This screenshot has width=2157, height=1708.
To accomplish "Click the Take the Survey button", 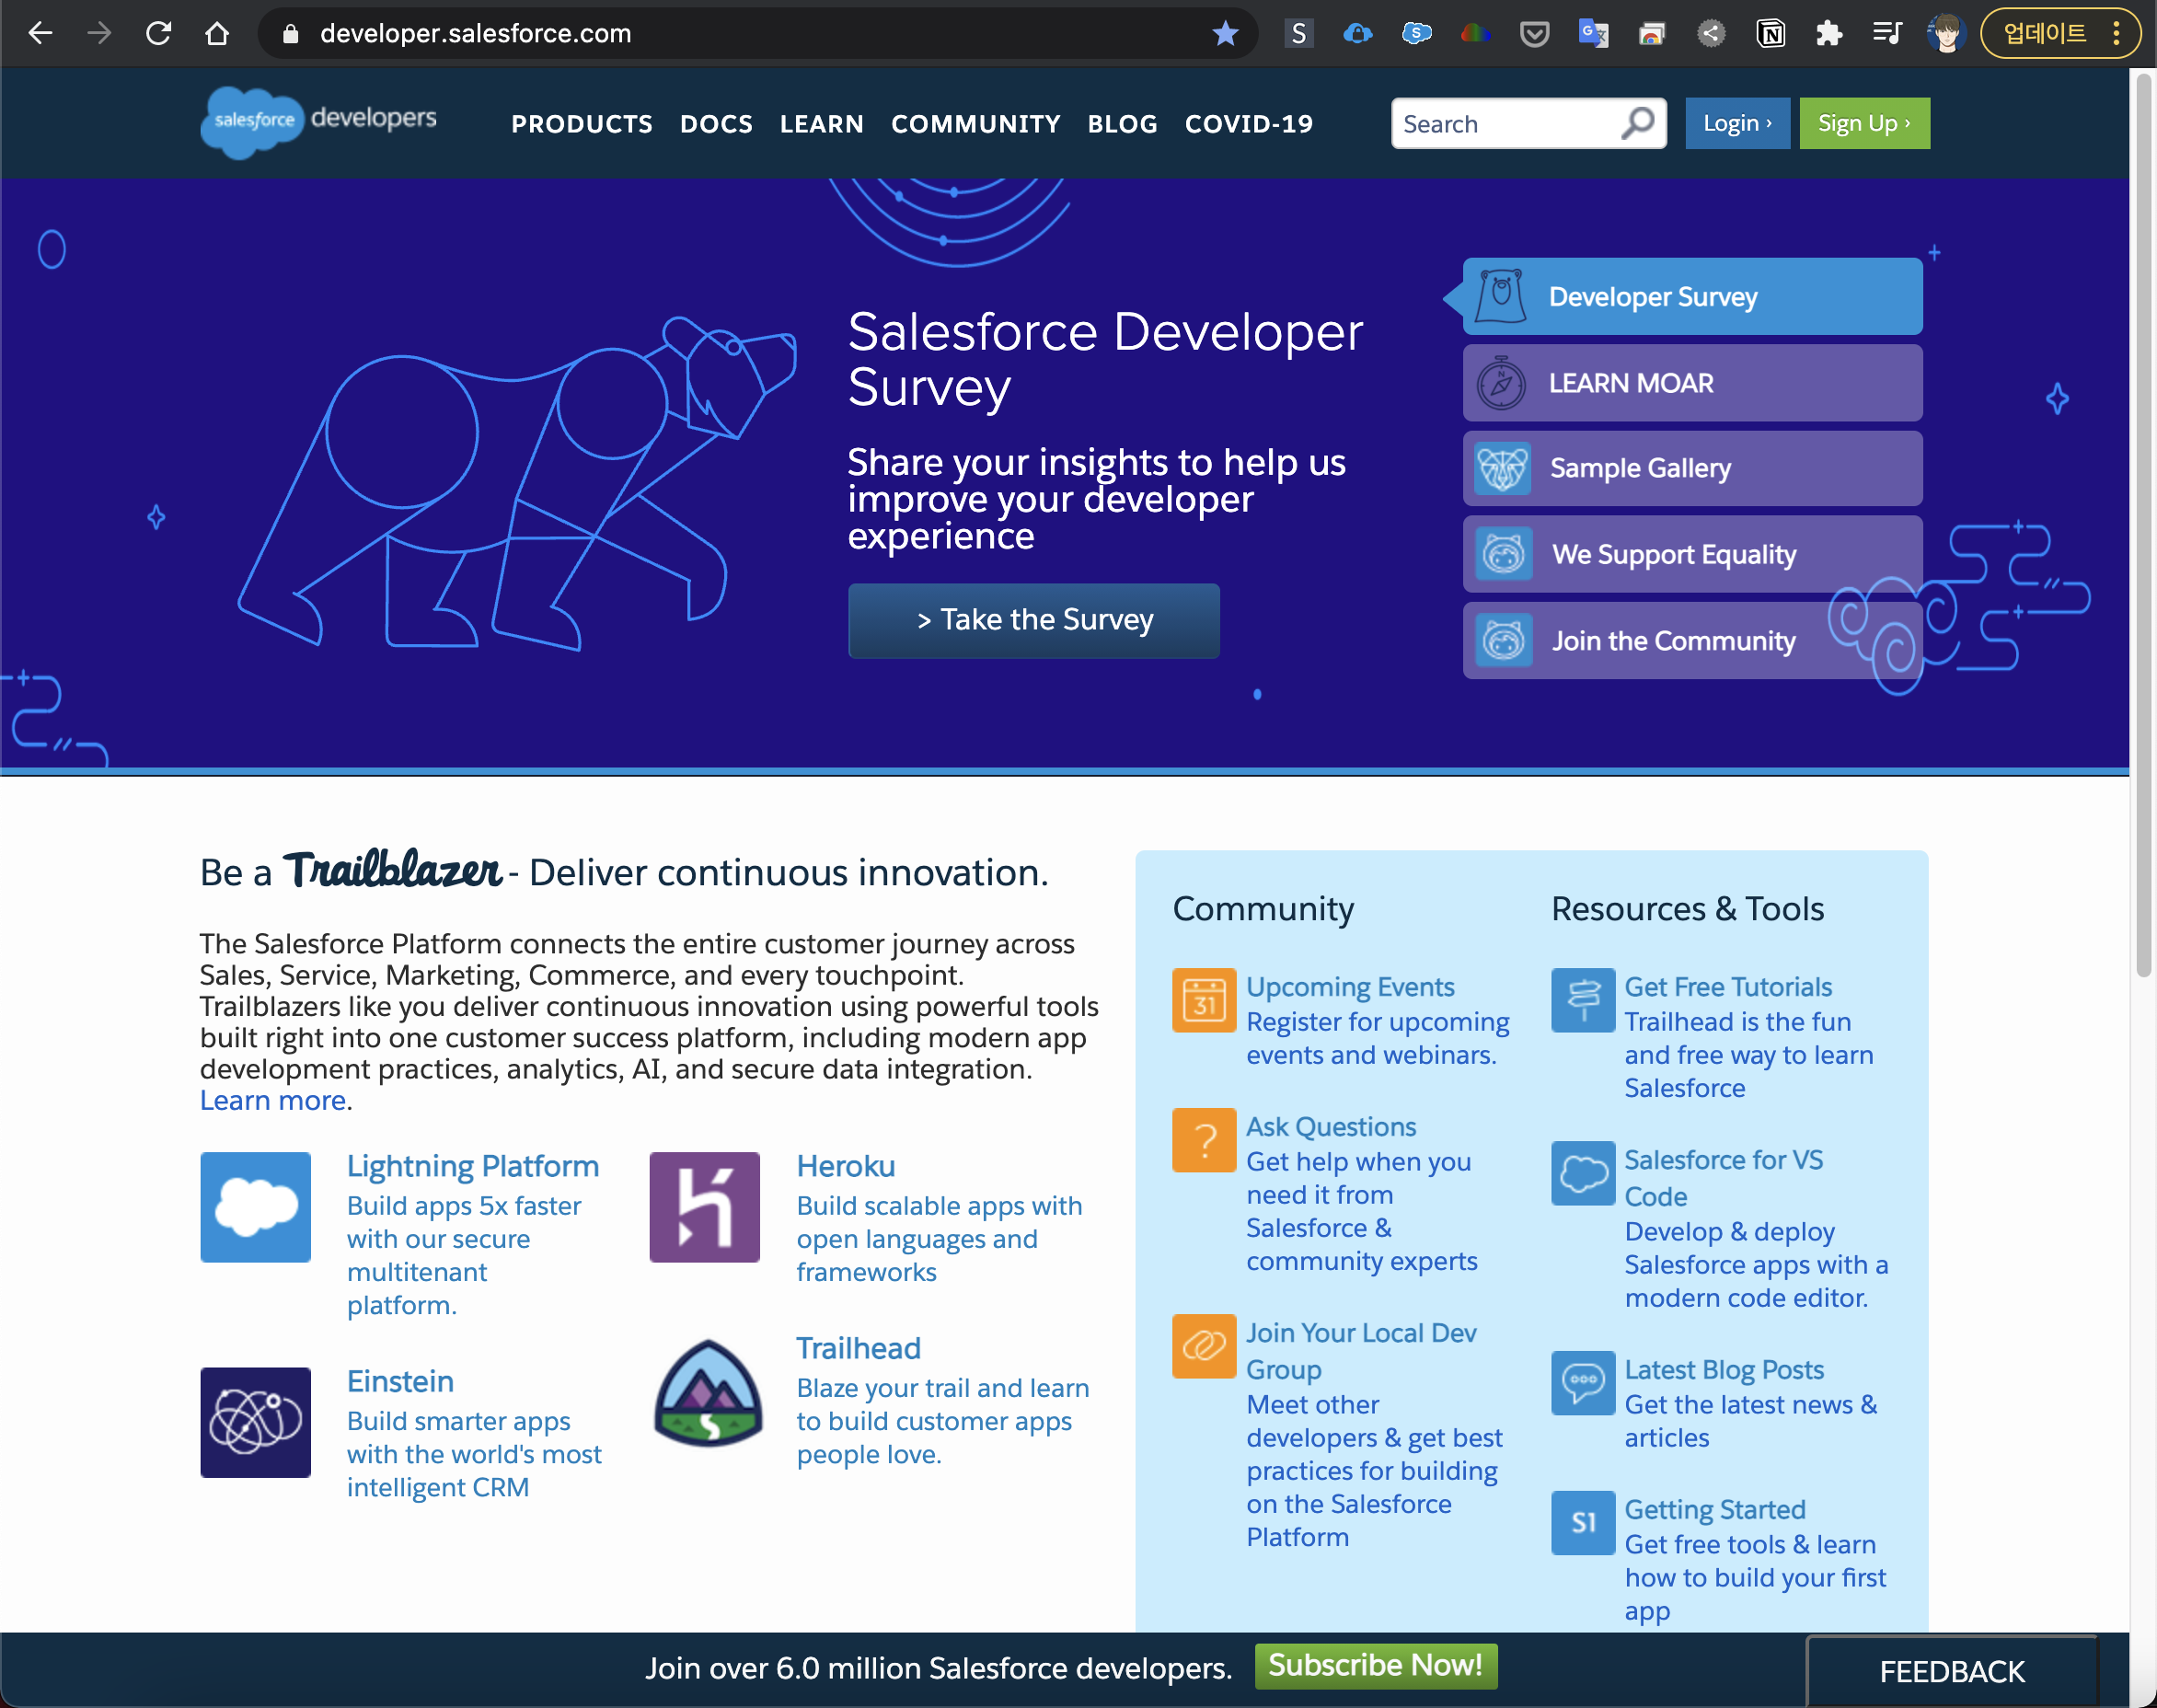I will 1033,620.
